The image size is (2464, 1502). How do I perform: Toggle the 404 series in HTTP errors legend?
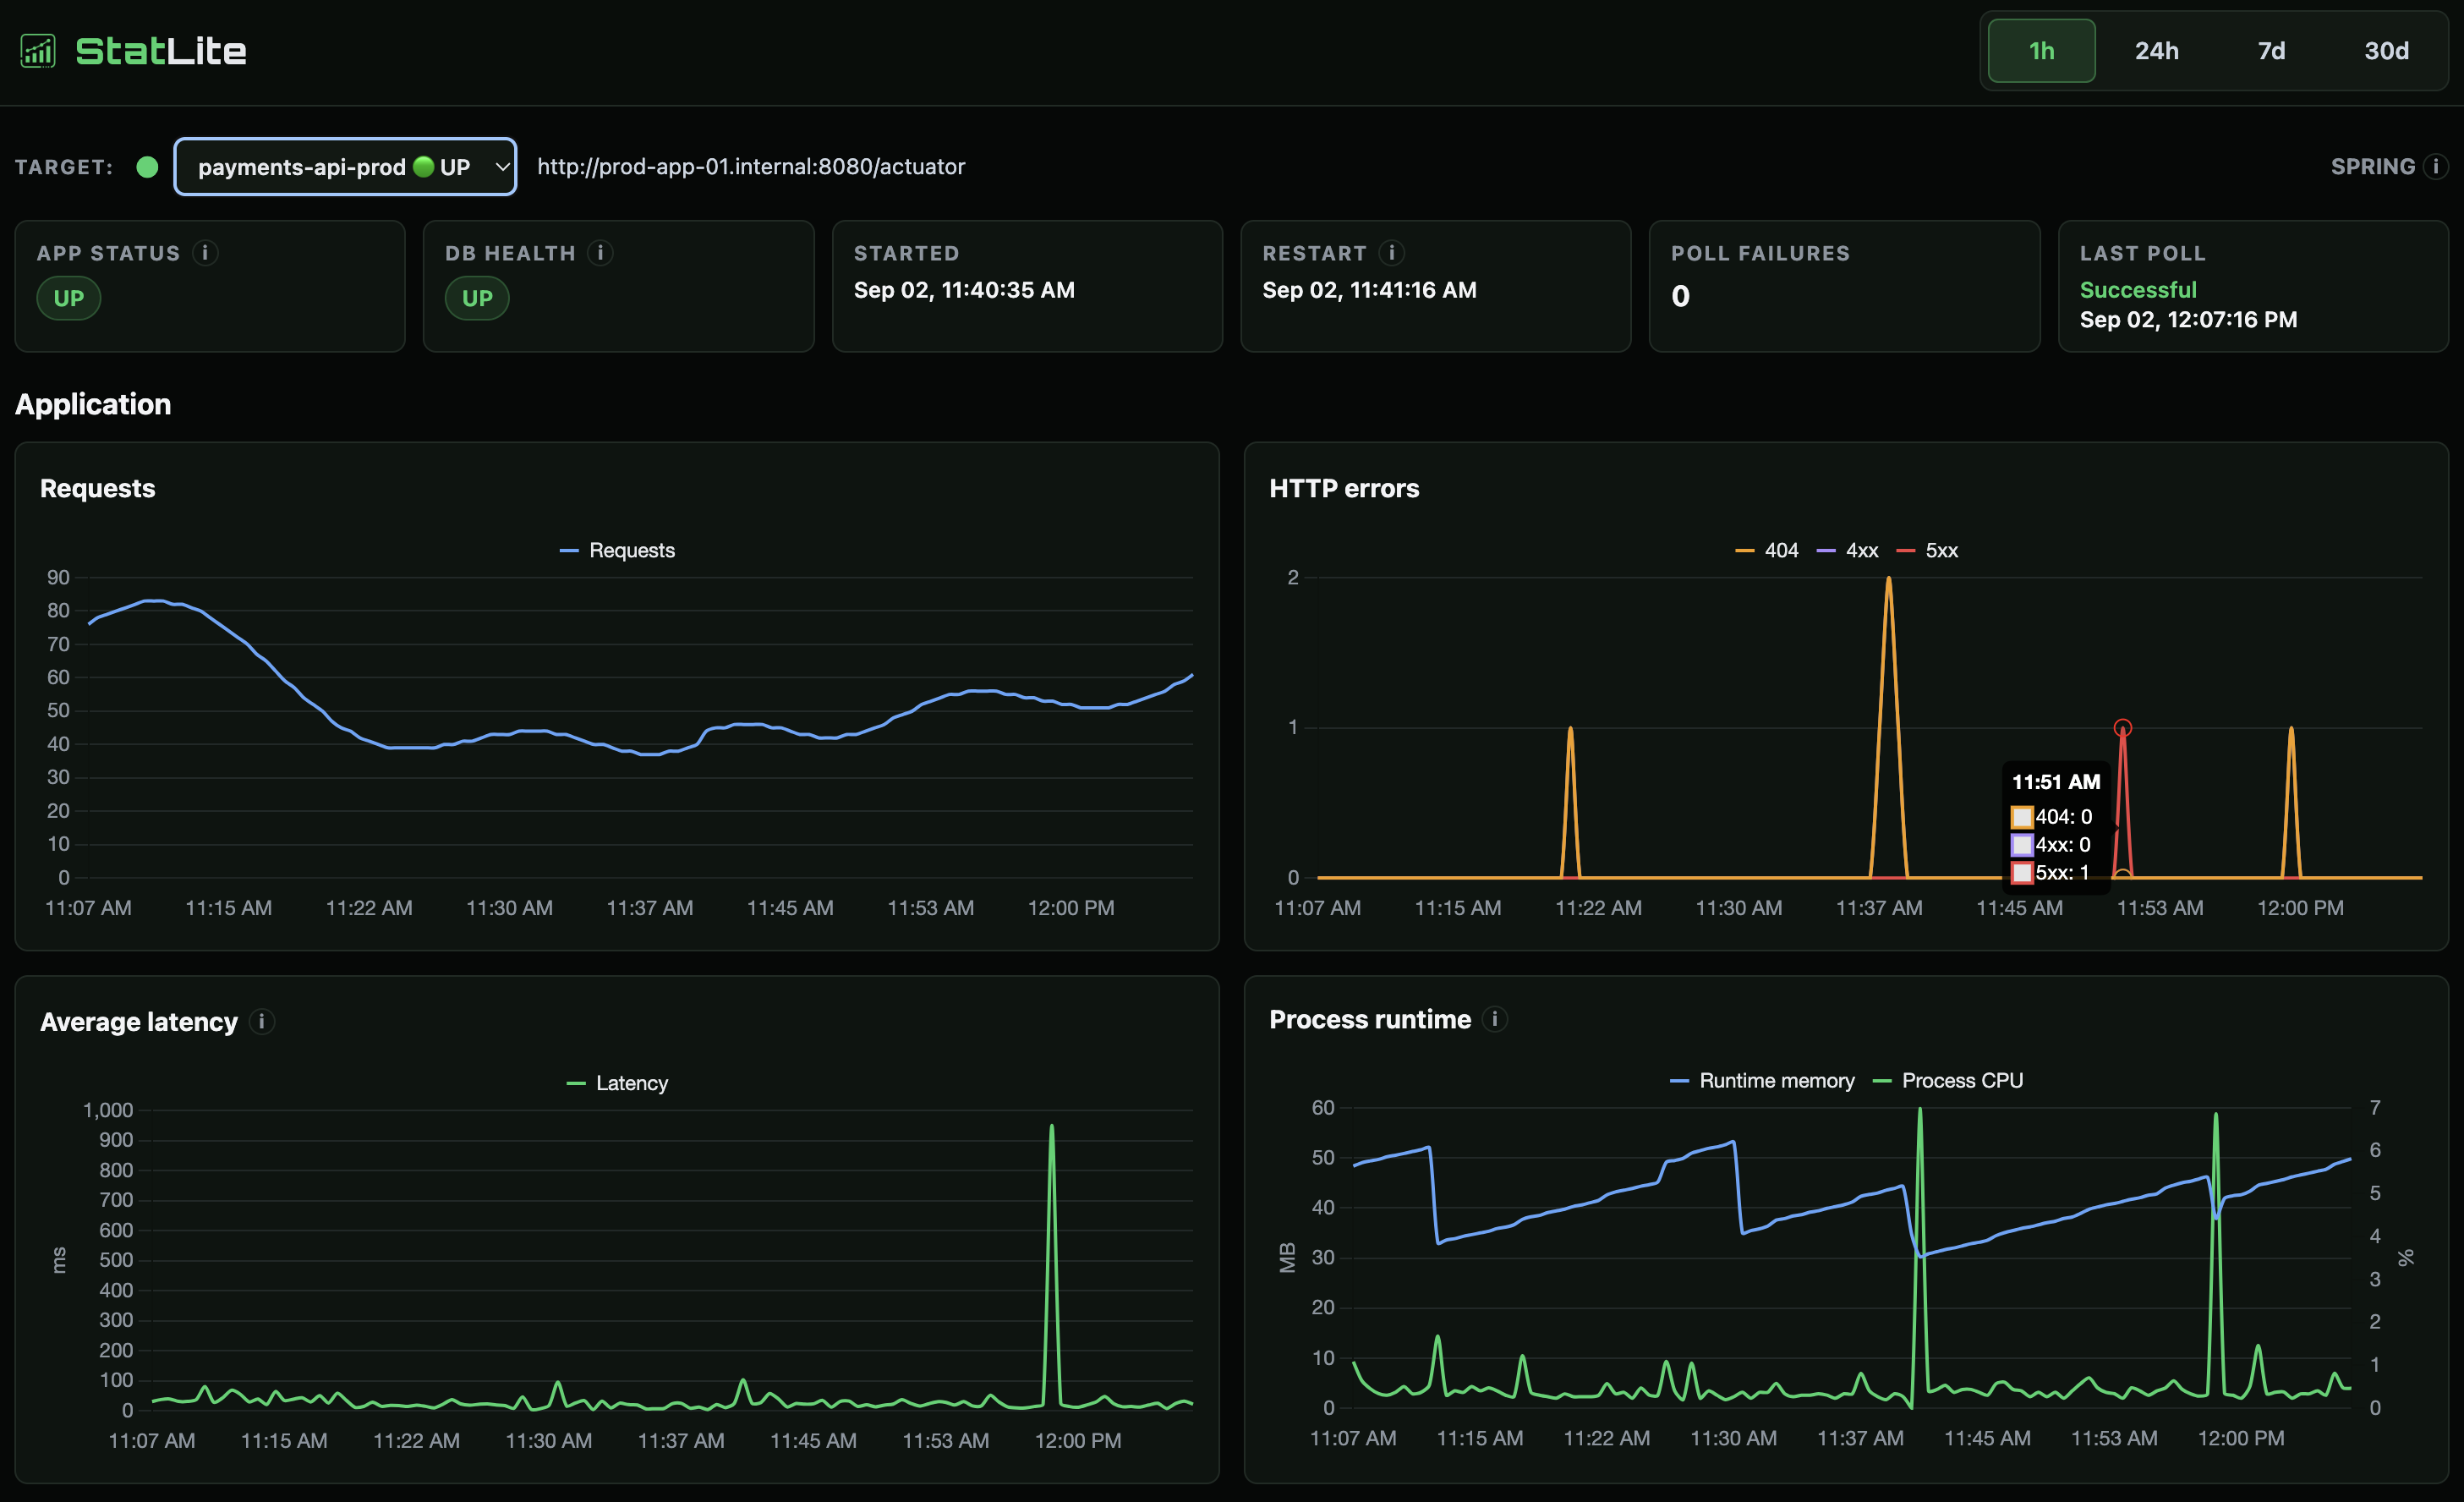(x=1766, y=550)
